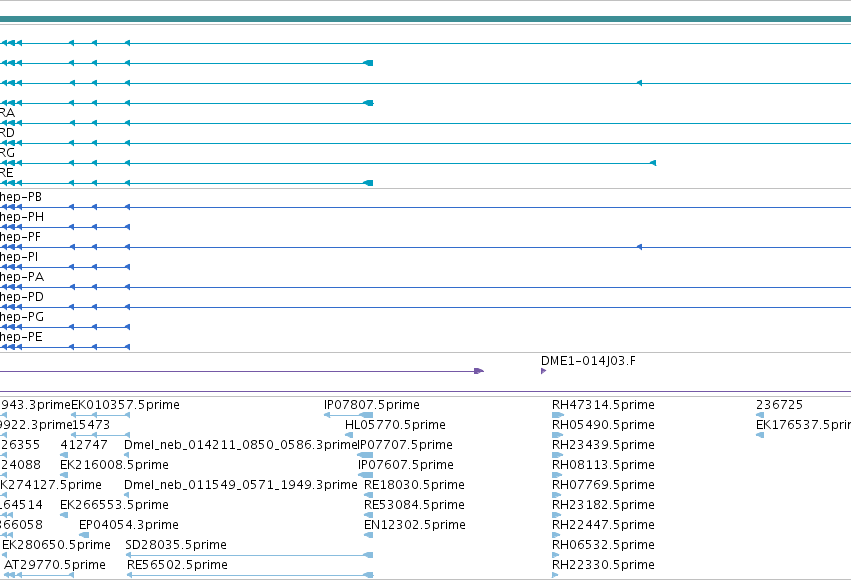Viewport: 851px width, 580px height.
Task: Select the EP04054.3prime label
Action: [x=129, y=525]
